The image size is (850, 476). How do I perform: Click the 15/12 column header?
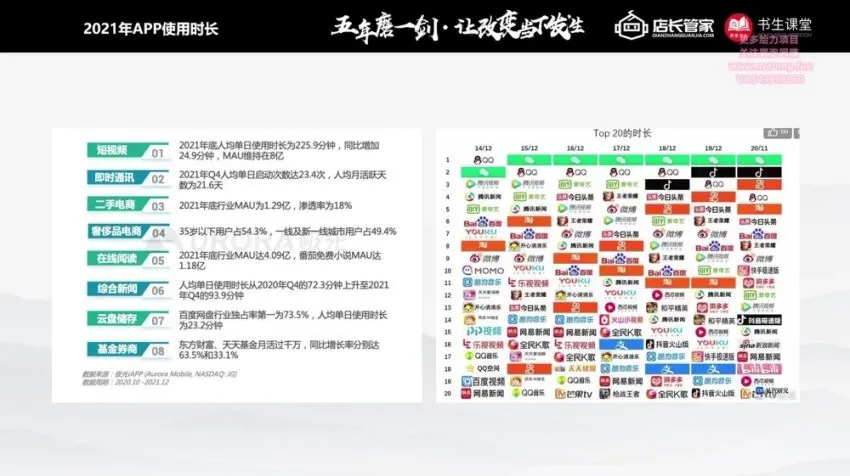[529, 148]
